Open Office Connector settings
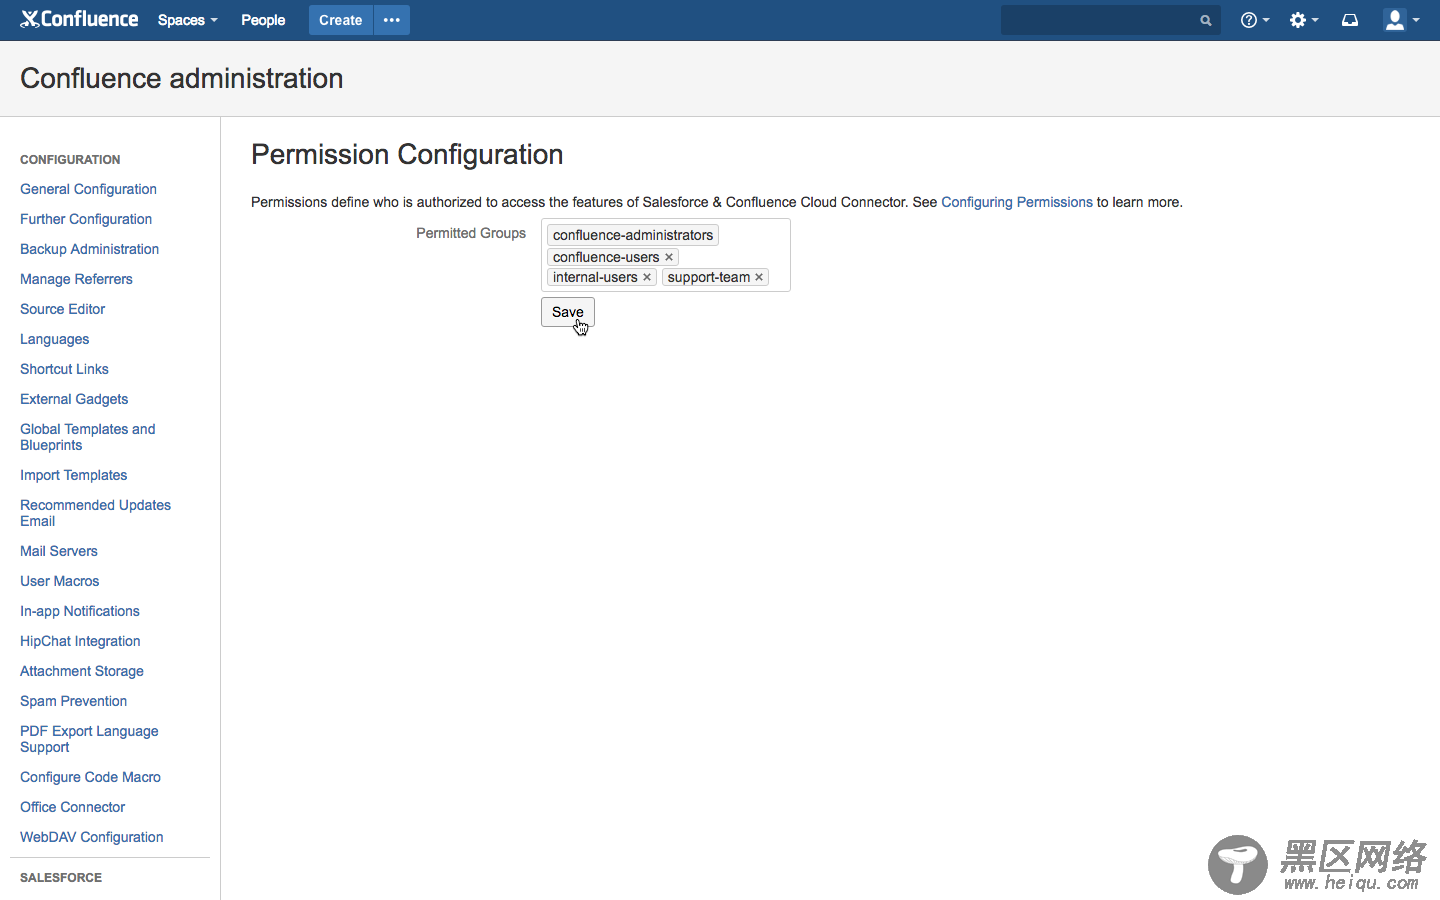This screenshot has height=900, width=1440. [72, 807]
